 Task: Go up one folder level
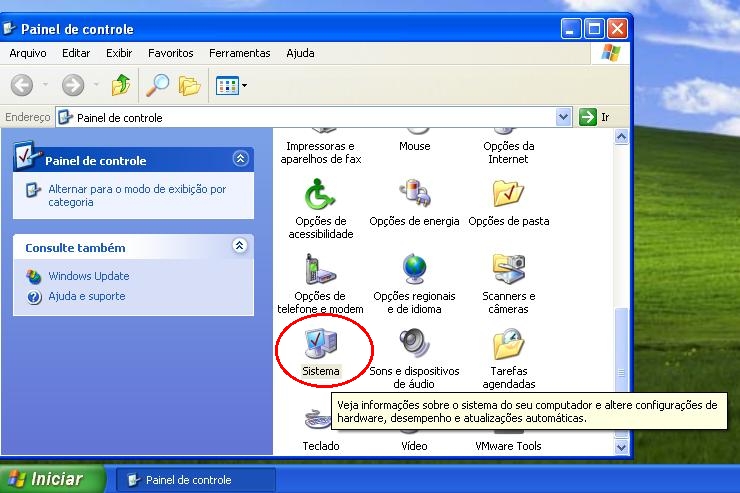[121, 86]
